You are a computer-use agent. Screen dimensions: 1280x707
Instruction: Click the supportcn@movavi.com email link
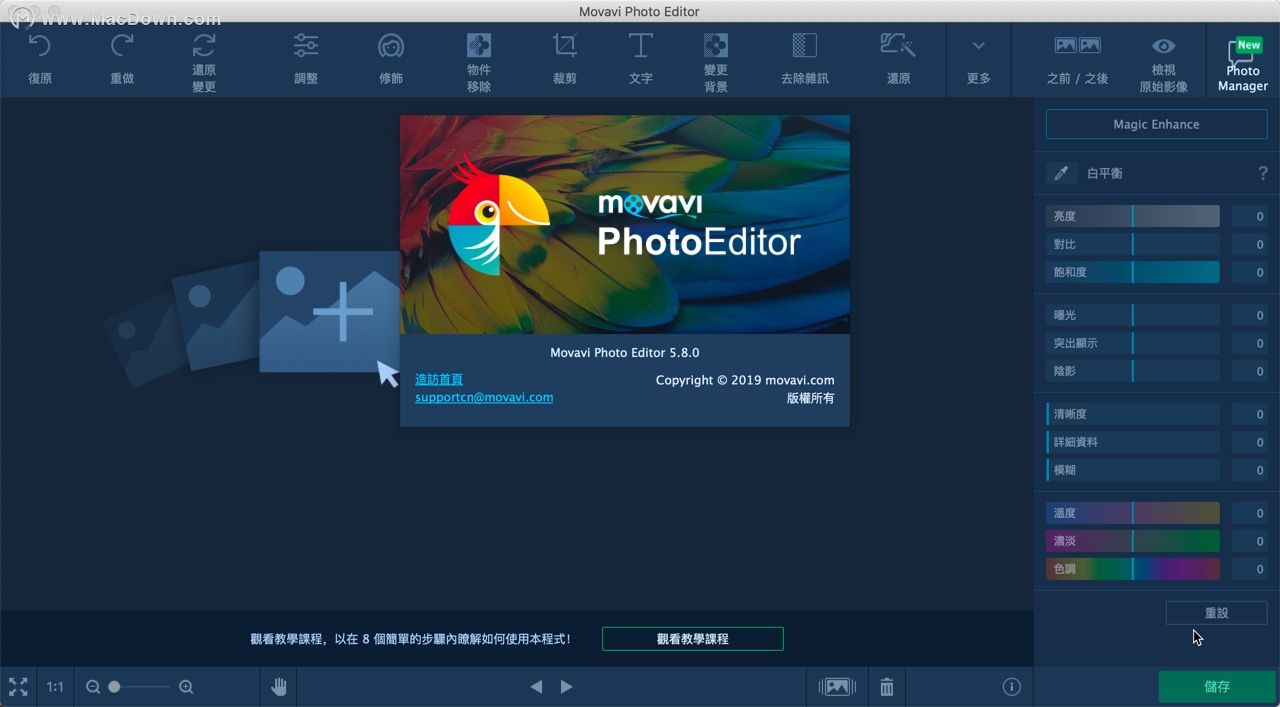coord(484,397)
